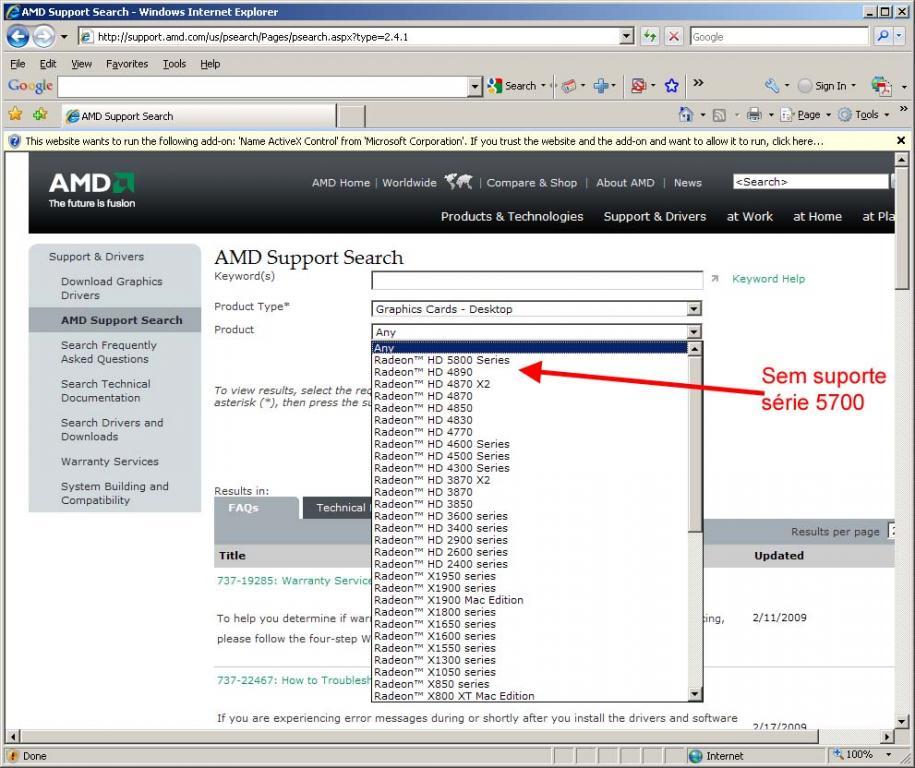Switch to the Technical results tab
Image resolution: width=915 pixels, height=768 pixels.
pyautogui.click(x=337, y=508)
